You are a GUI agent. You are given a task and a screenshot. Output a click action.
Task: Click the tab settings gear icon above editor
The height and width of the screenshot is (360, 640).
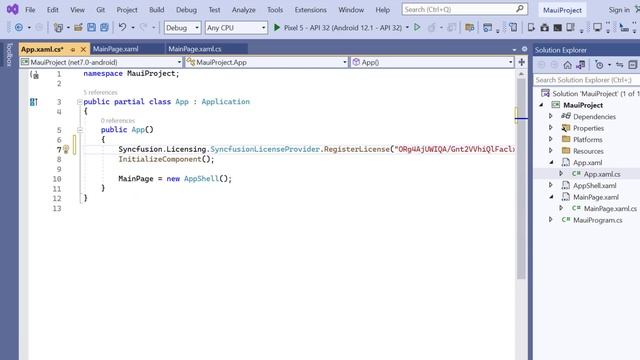524,49
